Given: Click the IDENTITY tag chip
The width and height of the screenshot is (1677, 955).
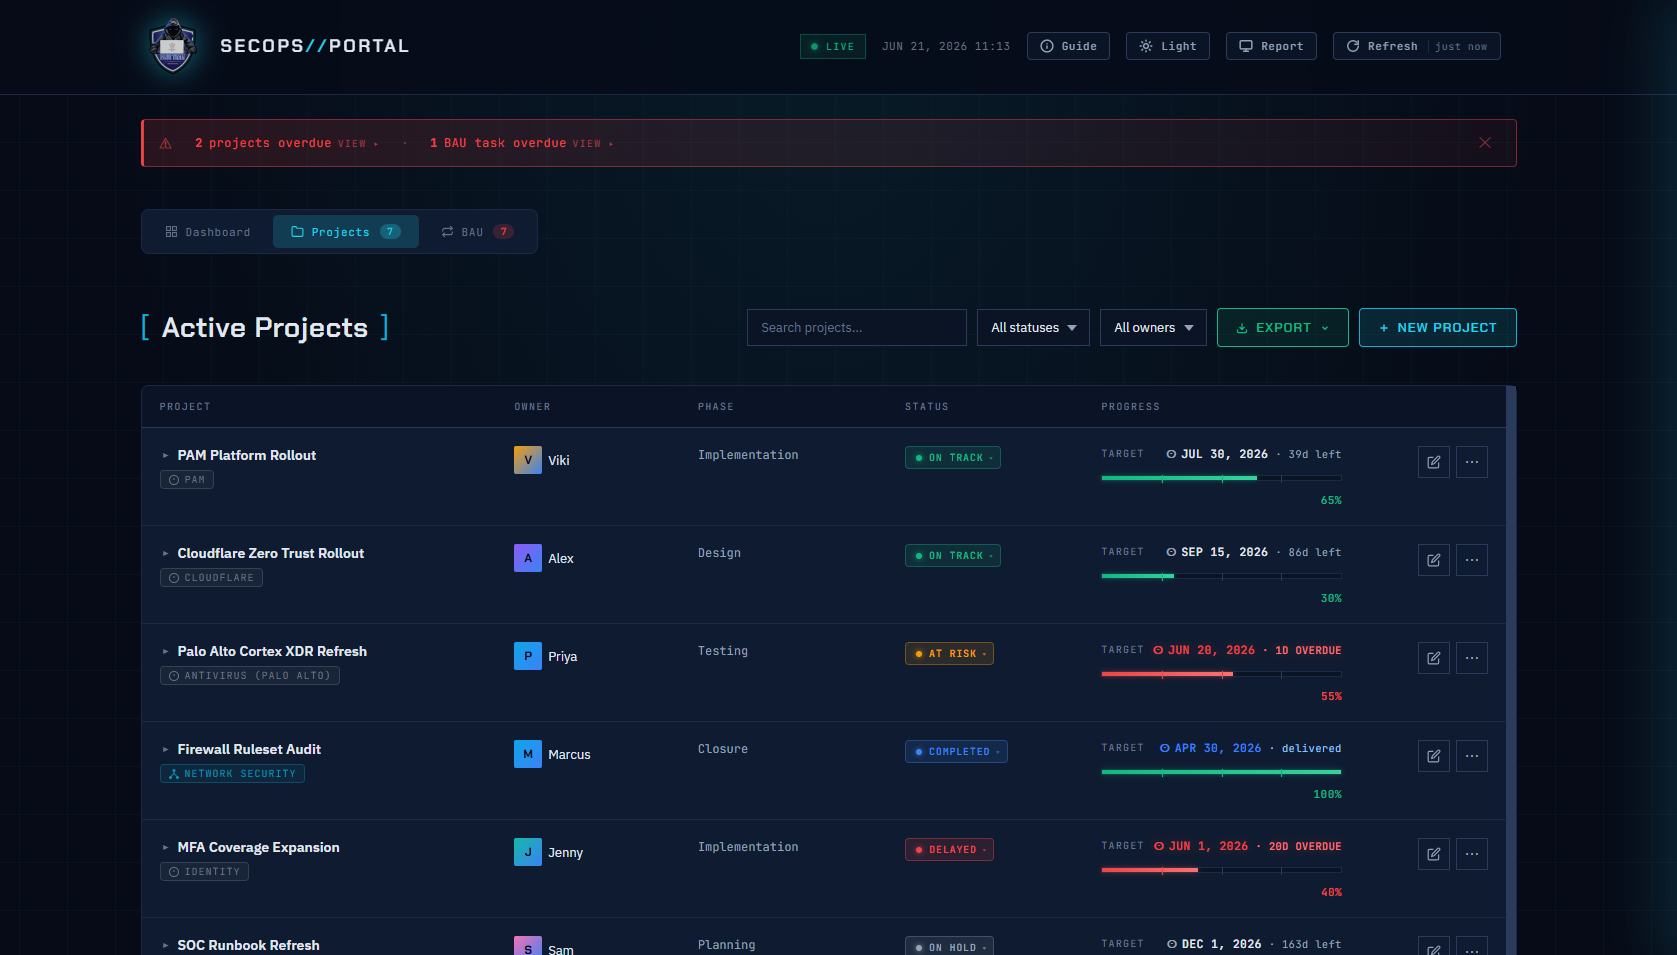Looking at the screenshot, I should [x=204, y=872].
